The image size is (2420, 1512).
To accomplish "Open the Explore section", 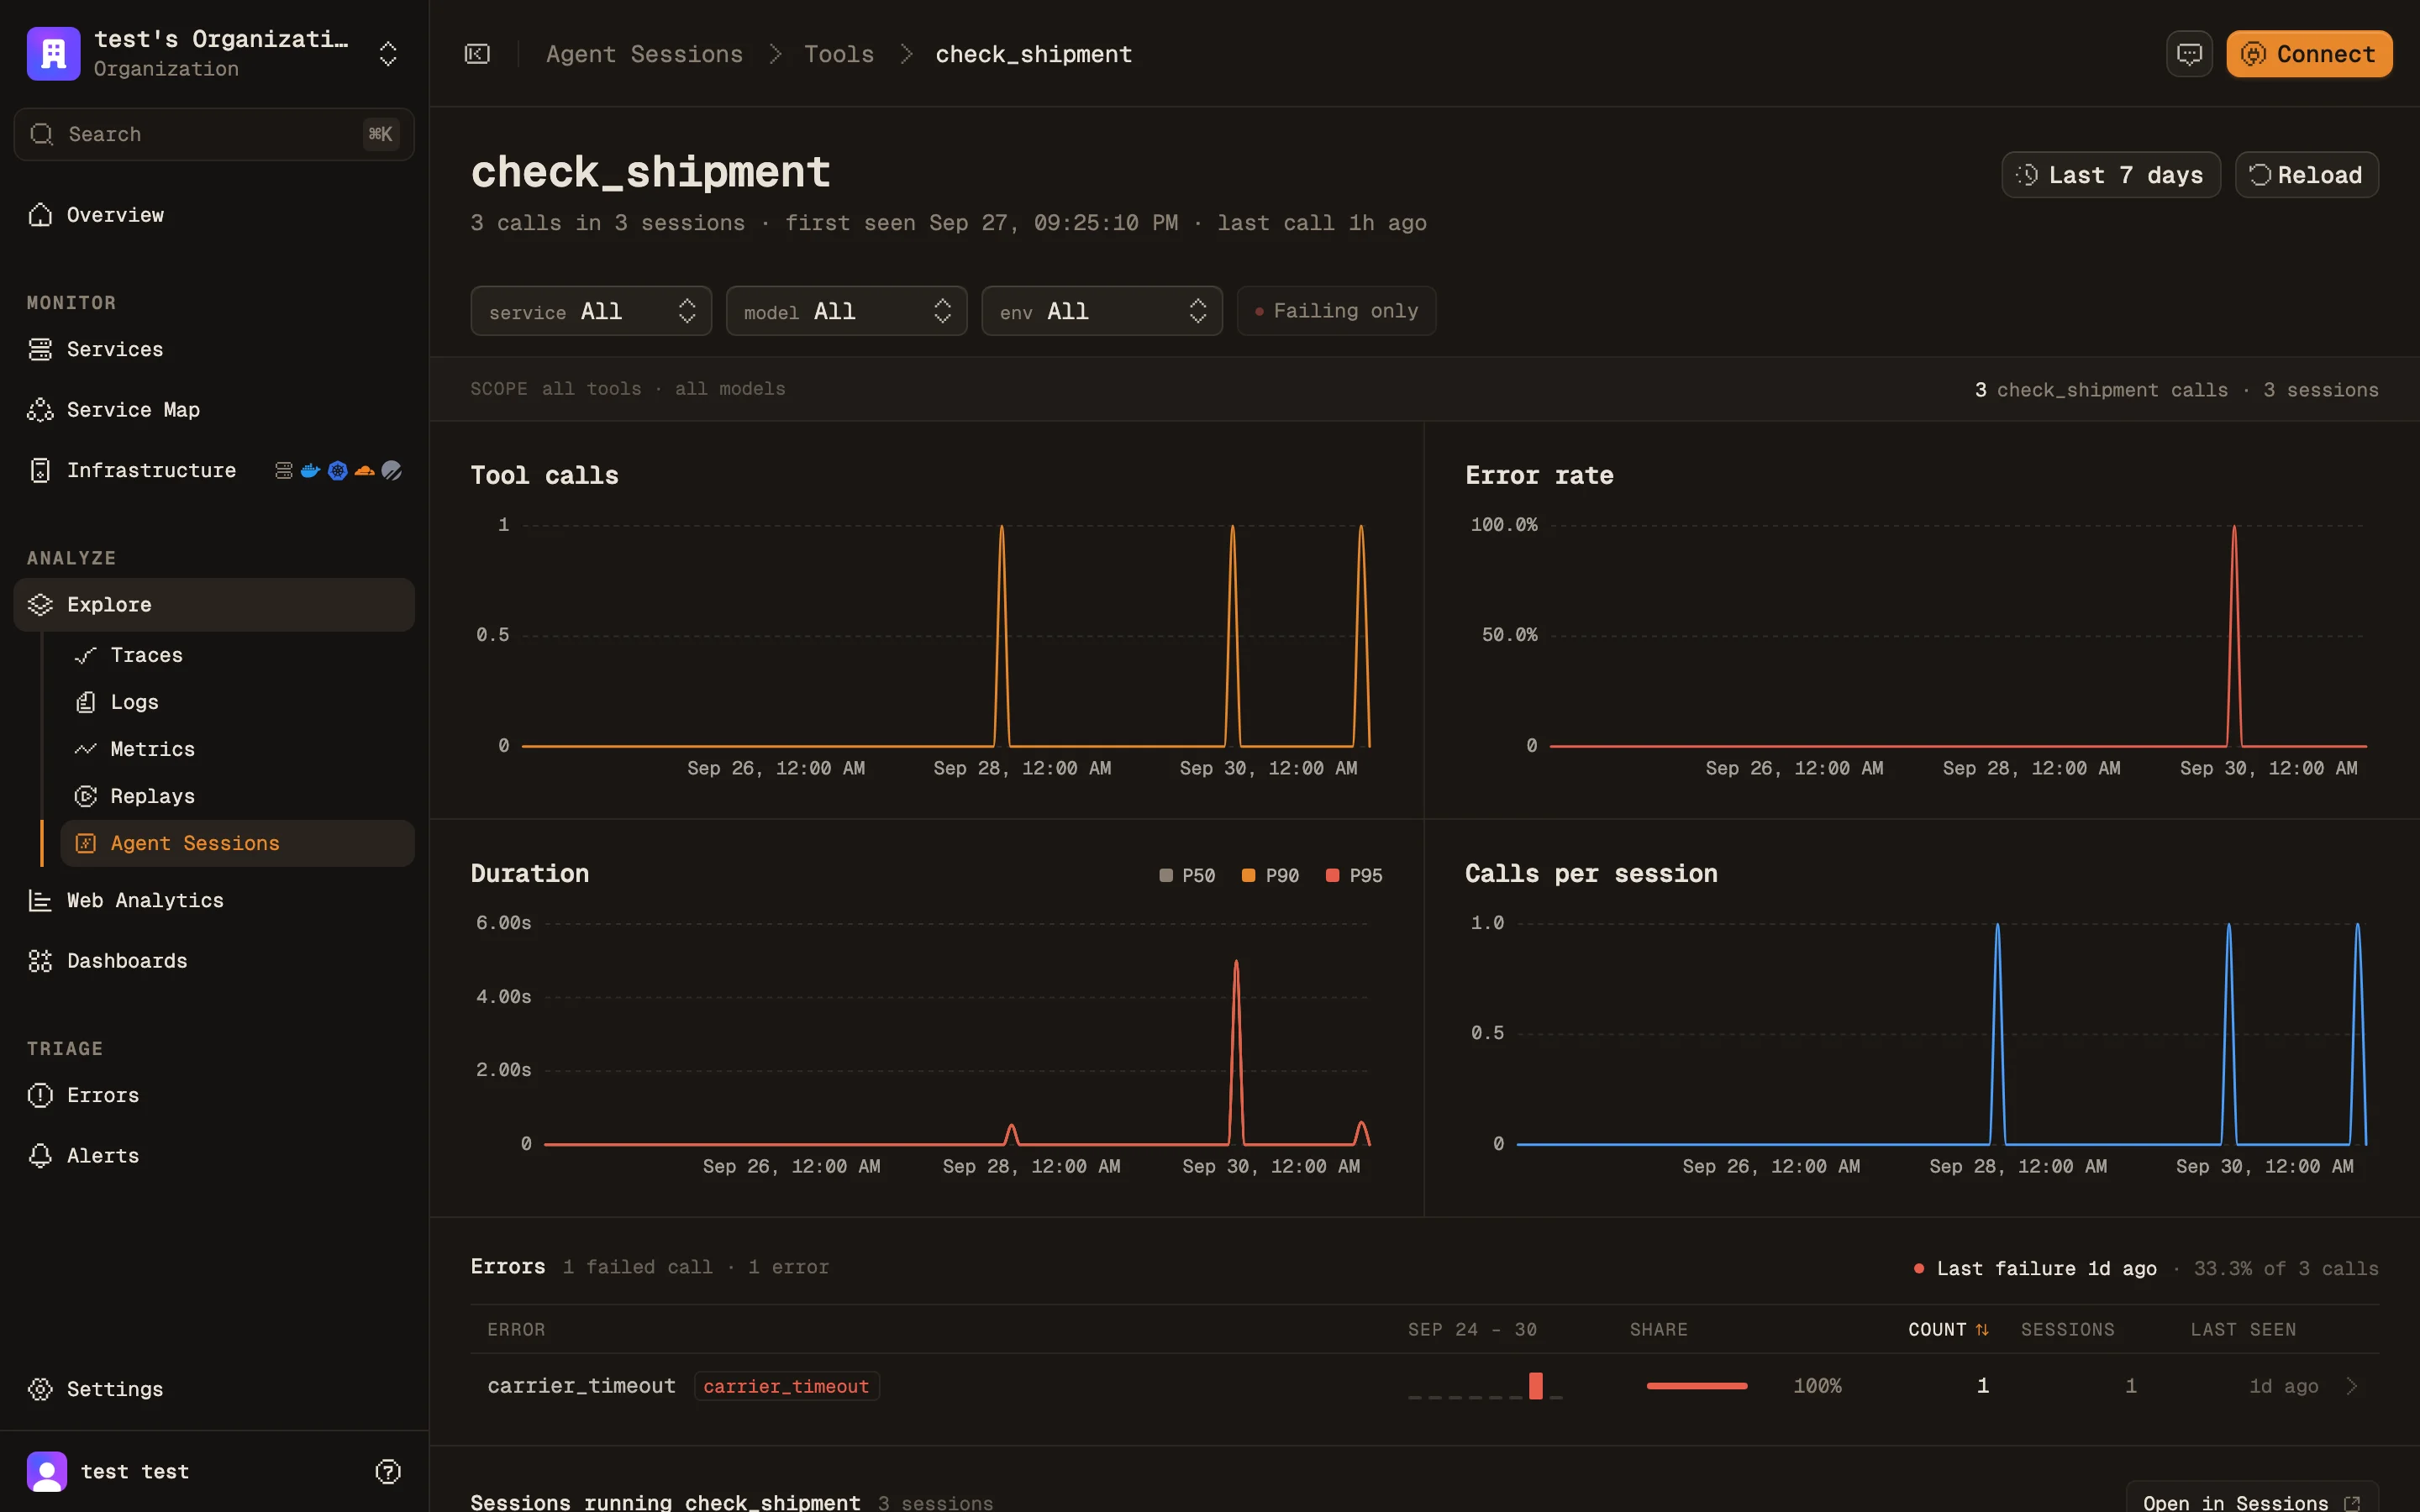I will pos(214,604).
